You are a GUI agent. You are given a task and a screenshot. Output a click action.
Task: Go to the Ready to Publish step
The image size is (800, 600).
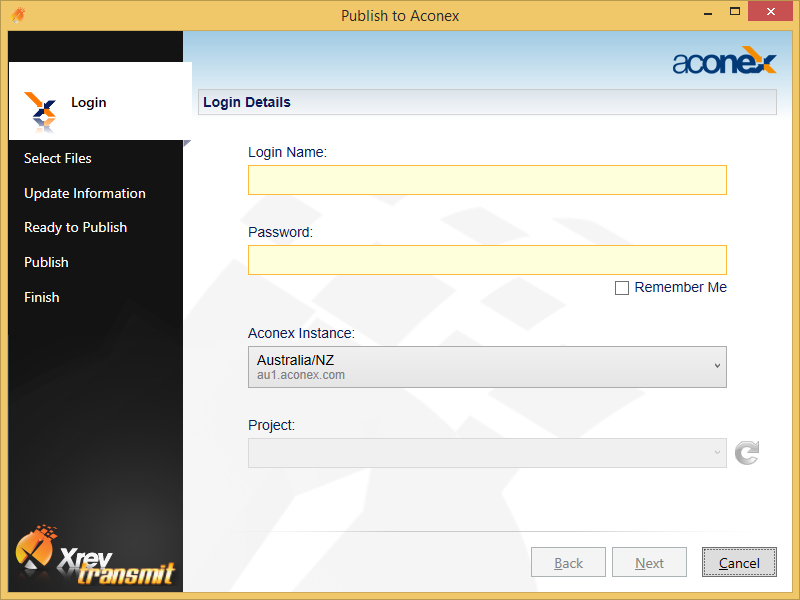76,228
